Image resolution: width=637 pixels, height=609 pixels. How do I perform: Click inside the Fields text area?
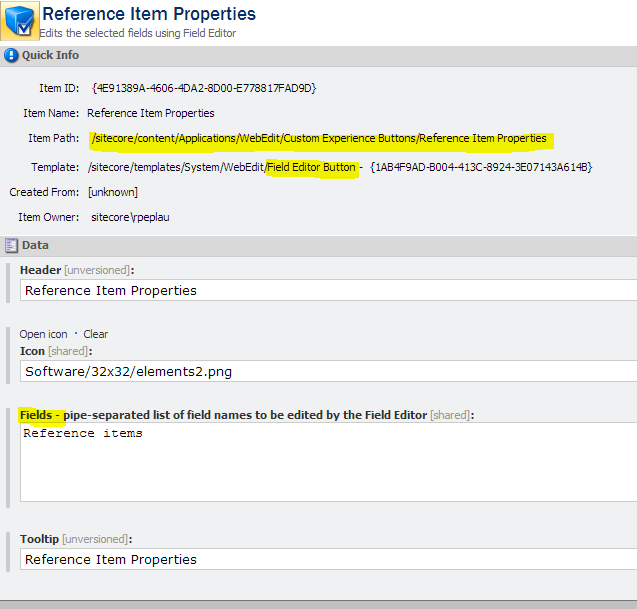pos(328,462)
